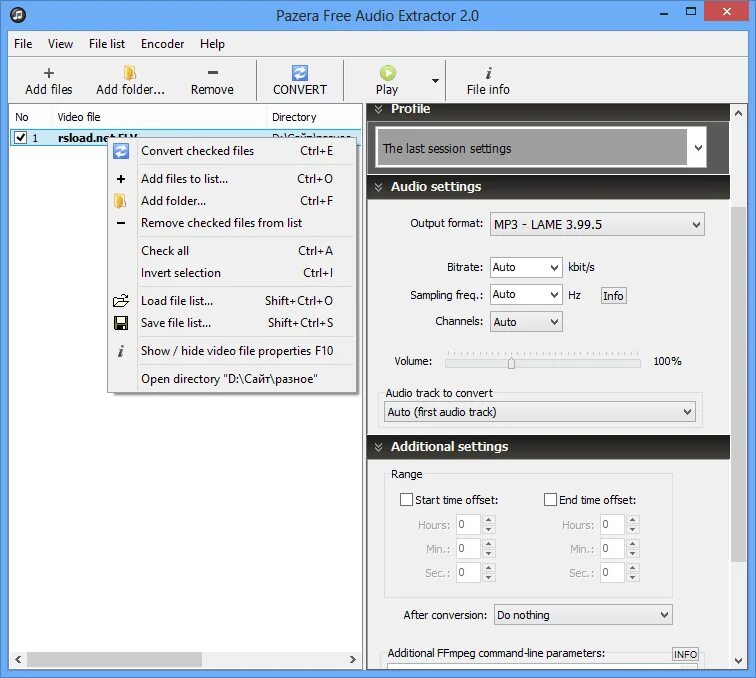Click the Remove toolbar button
756x678 pixels.
click(212, 81)
